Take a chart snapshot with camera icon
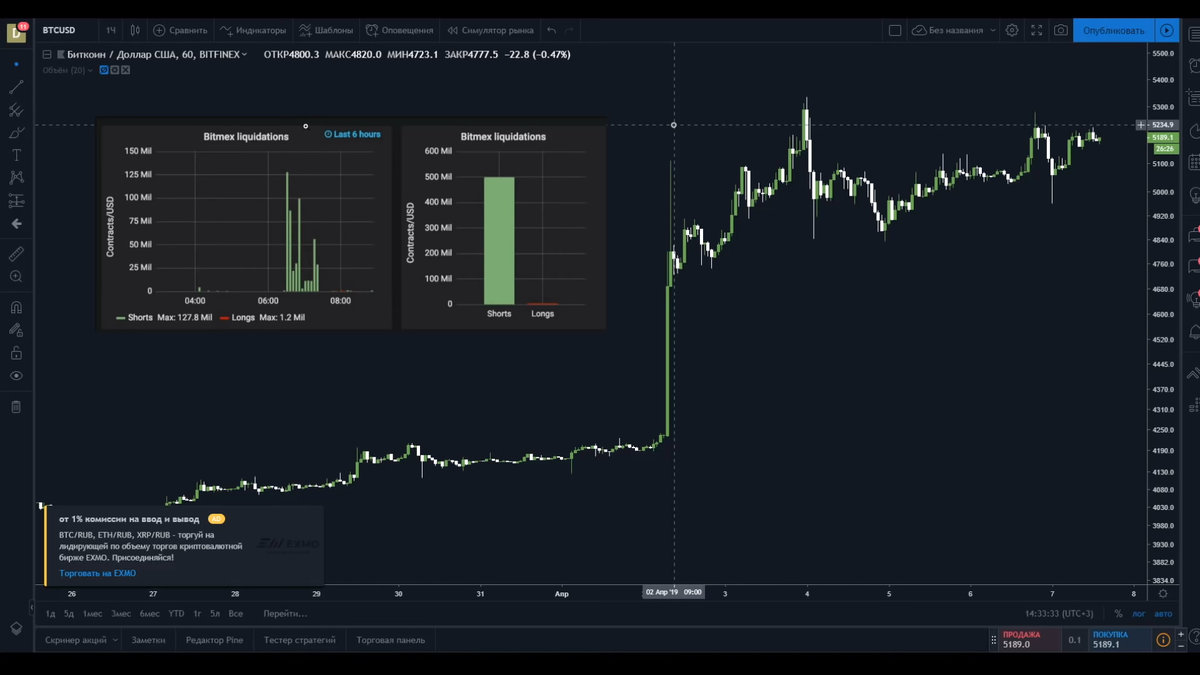The width and height of the screenshot is (1200, 675). [1061, 30]
